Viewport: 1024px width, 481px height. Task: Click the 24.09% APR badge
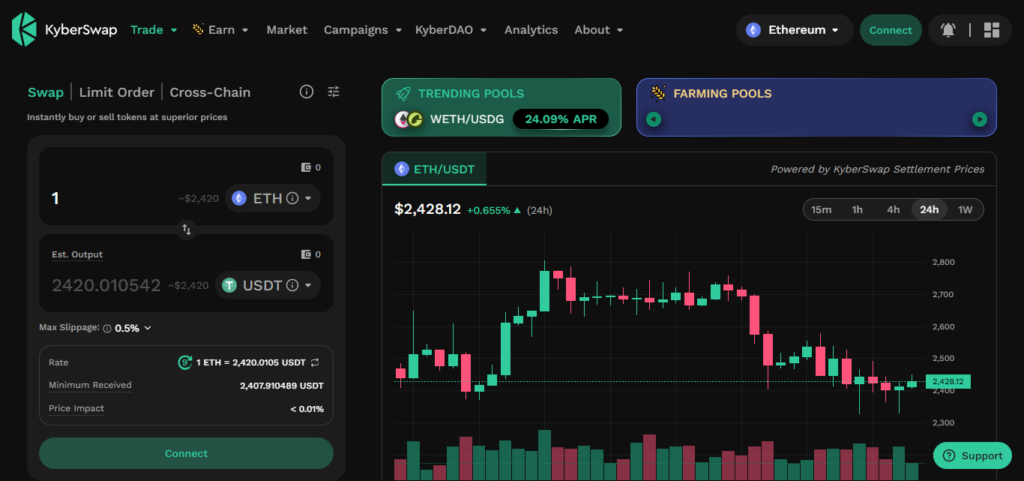tap(560, 119)
